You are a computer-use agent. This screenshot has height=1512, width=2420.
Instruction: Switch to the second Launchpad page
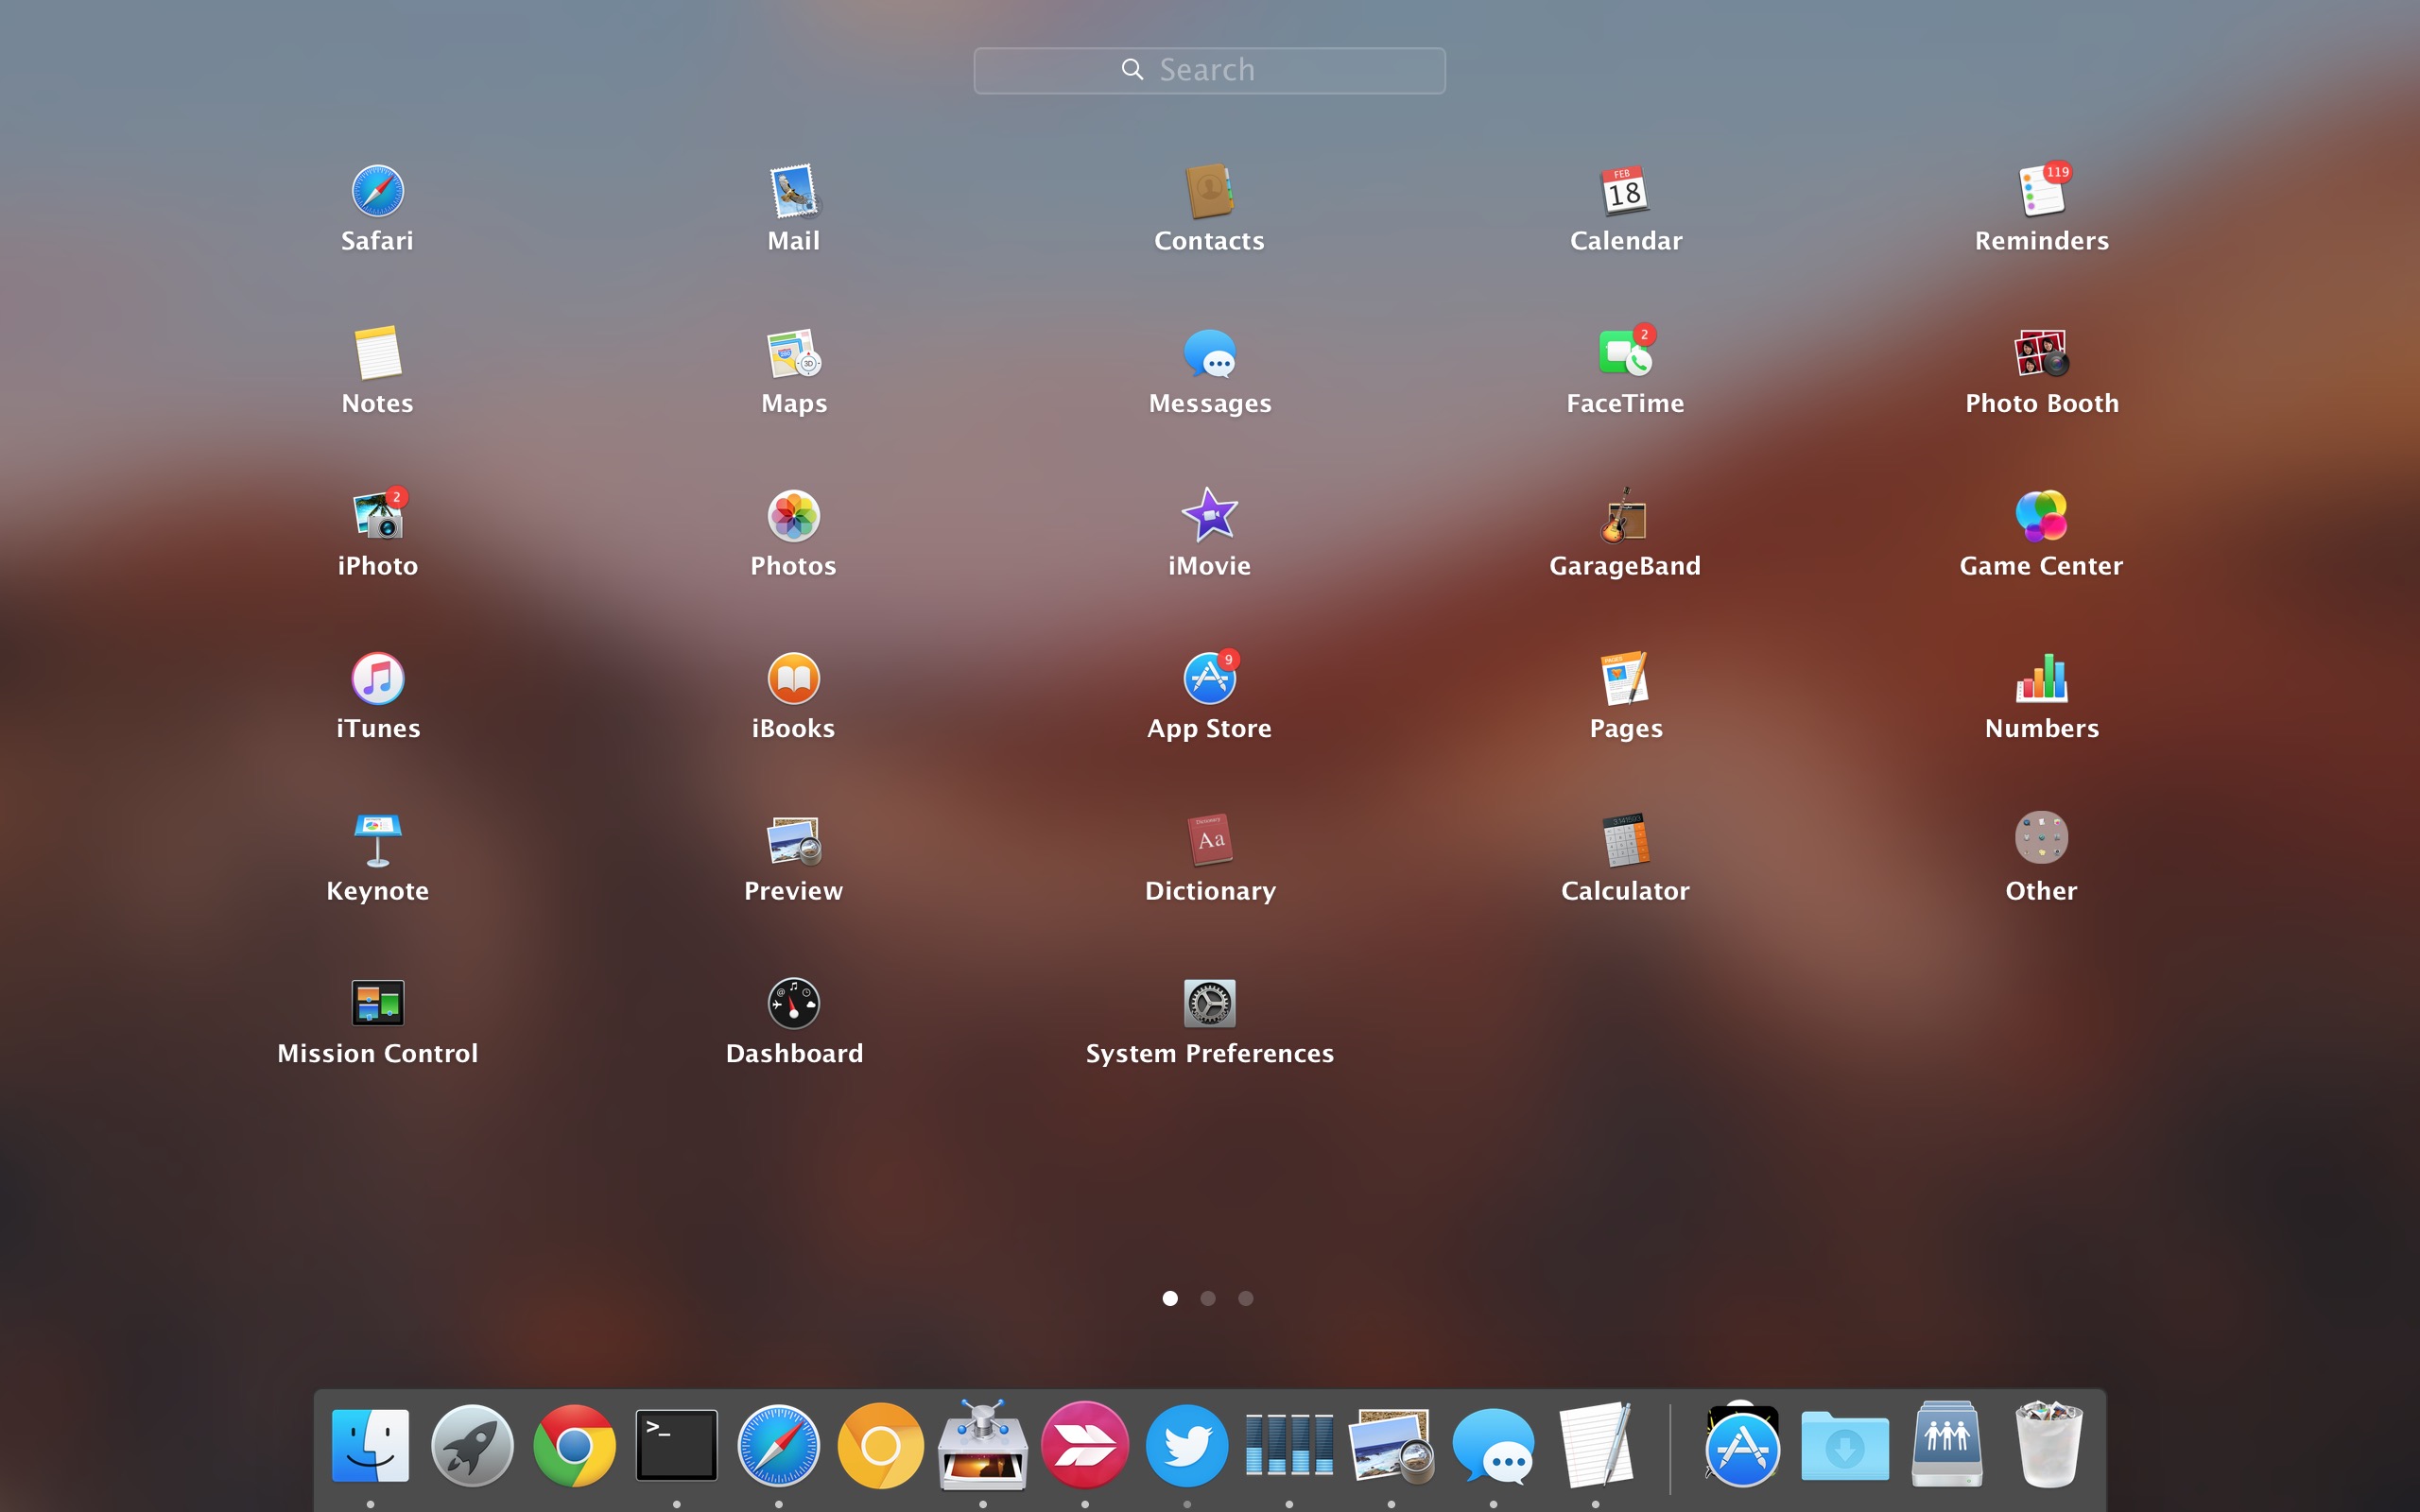1208,1297
